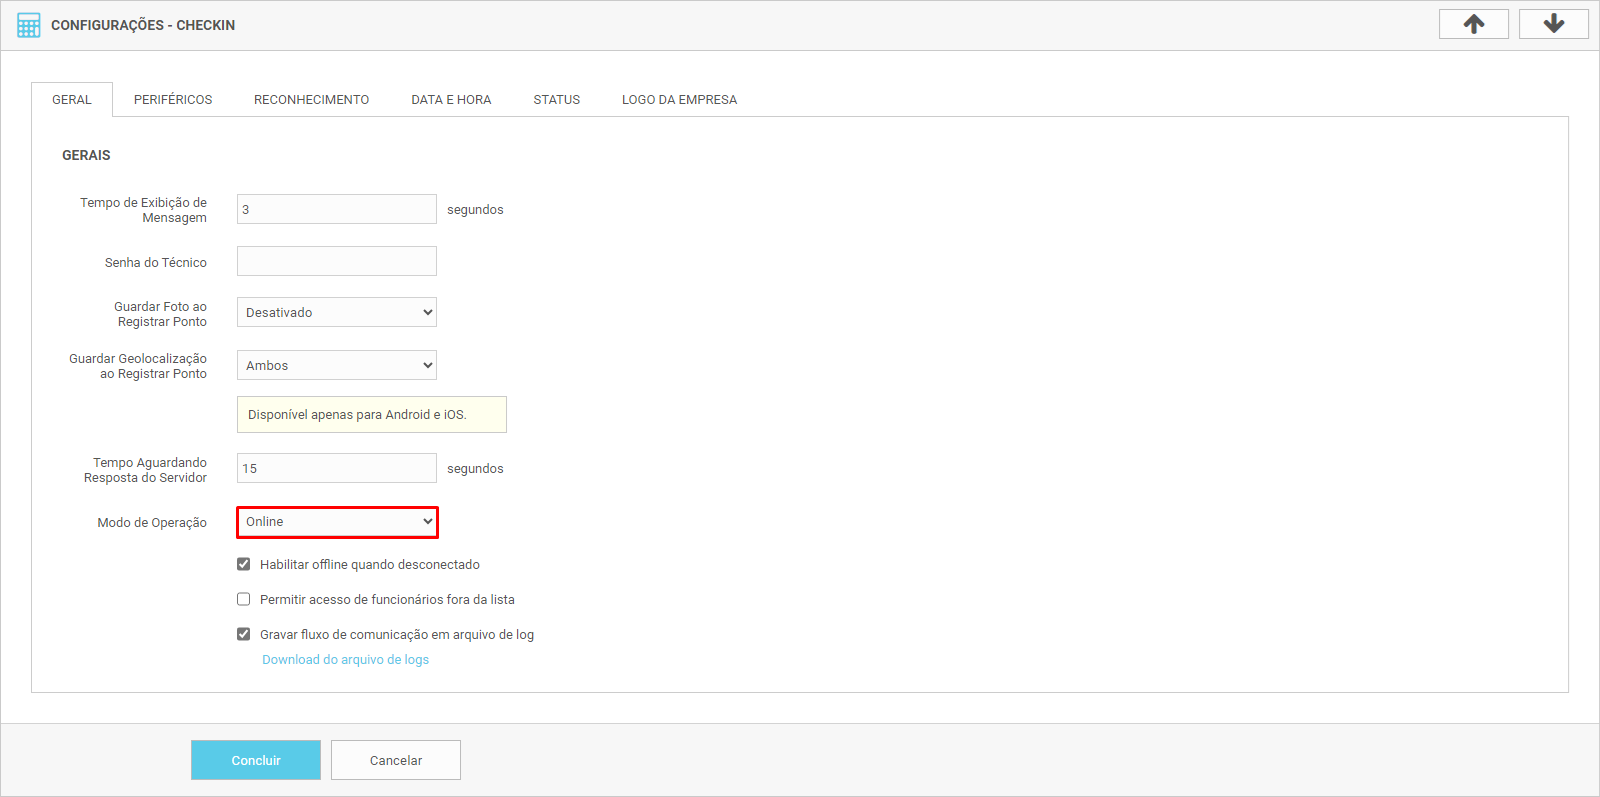Viewport: 1600px width, 797px height.
Task: Go to the Data e Hora tab
Action: [451, 100]
